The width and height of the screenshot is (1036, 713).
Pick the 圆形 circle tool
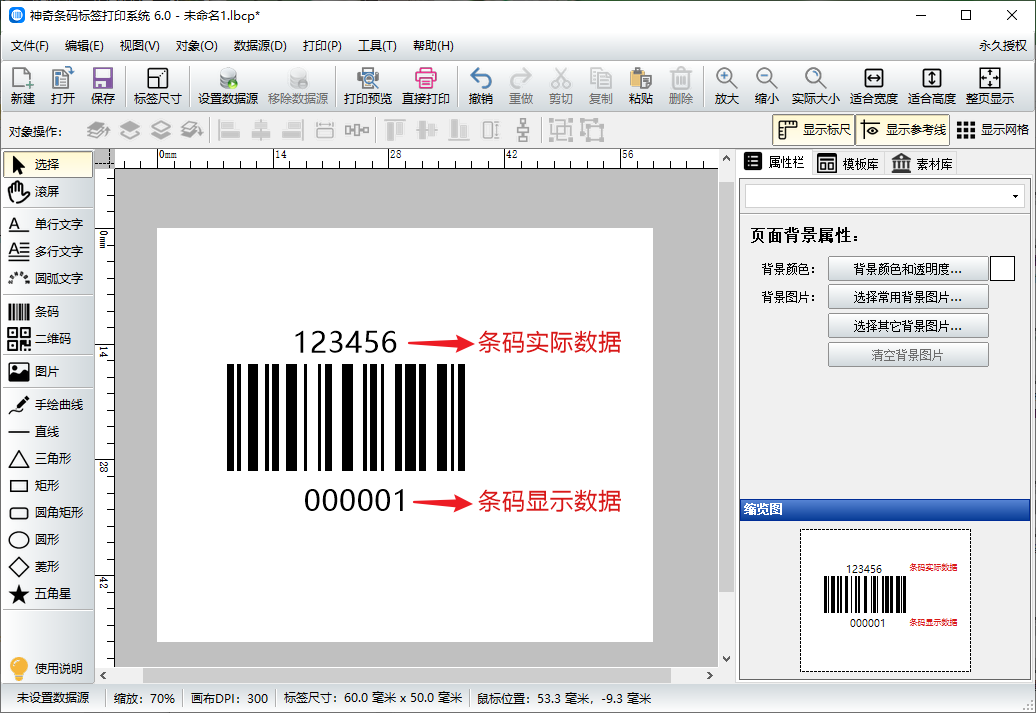point(48,540)
